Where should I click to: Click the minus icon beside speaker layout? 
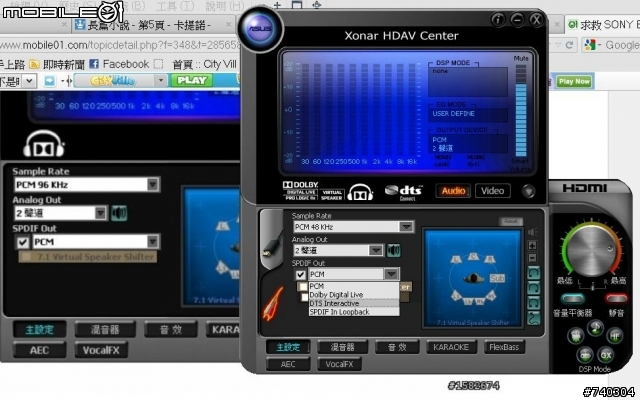coord(533,258)
